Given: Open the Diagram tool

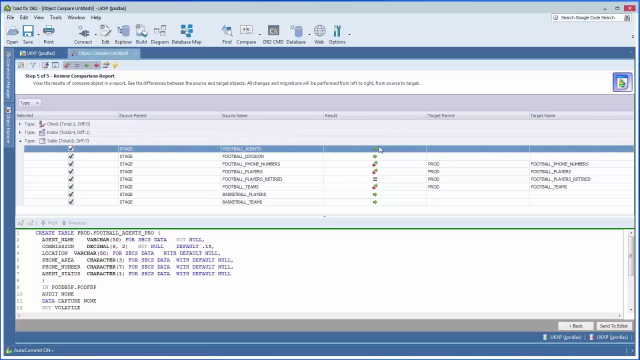Looking at the screenshot, I should 160,34.
